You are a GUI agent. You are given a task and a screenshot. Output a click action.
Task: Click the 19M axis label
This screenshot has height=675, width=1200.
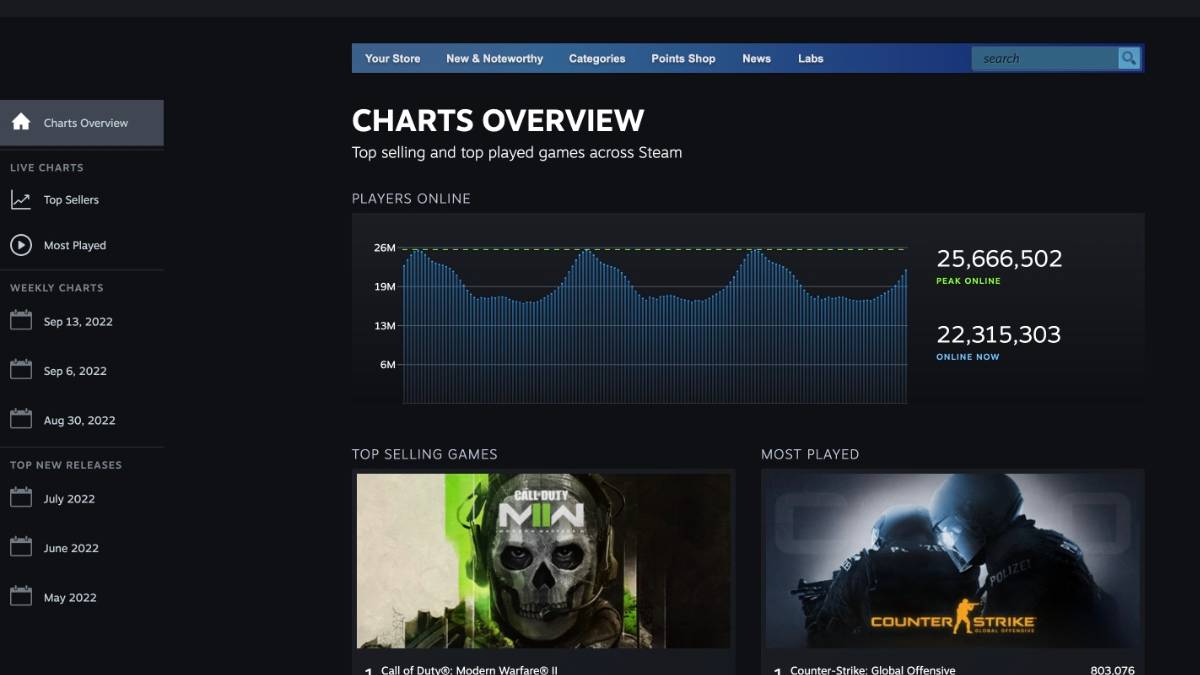pyautogui.click(x=385, y=287)
